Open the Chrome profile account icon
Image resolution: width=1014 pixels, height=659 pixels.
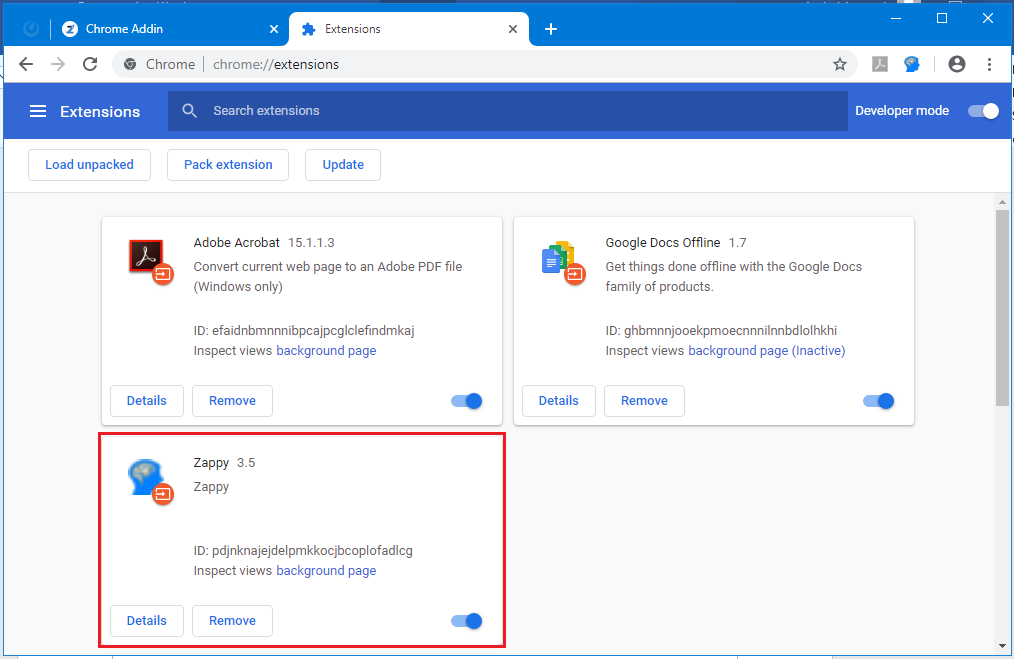coord(956,64)
